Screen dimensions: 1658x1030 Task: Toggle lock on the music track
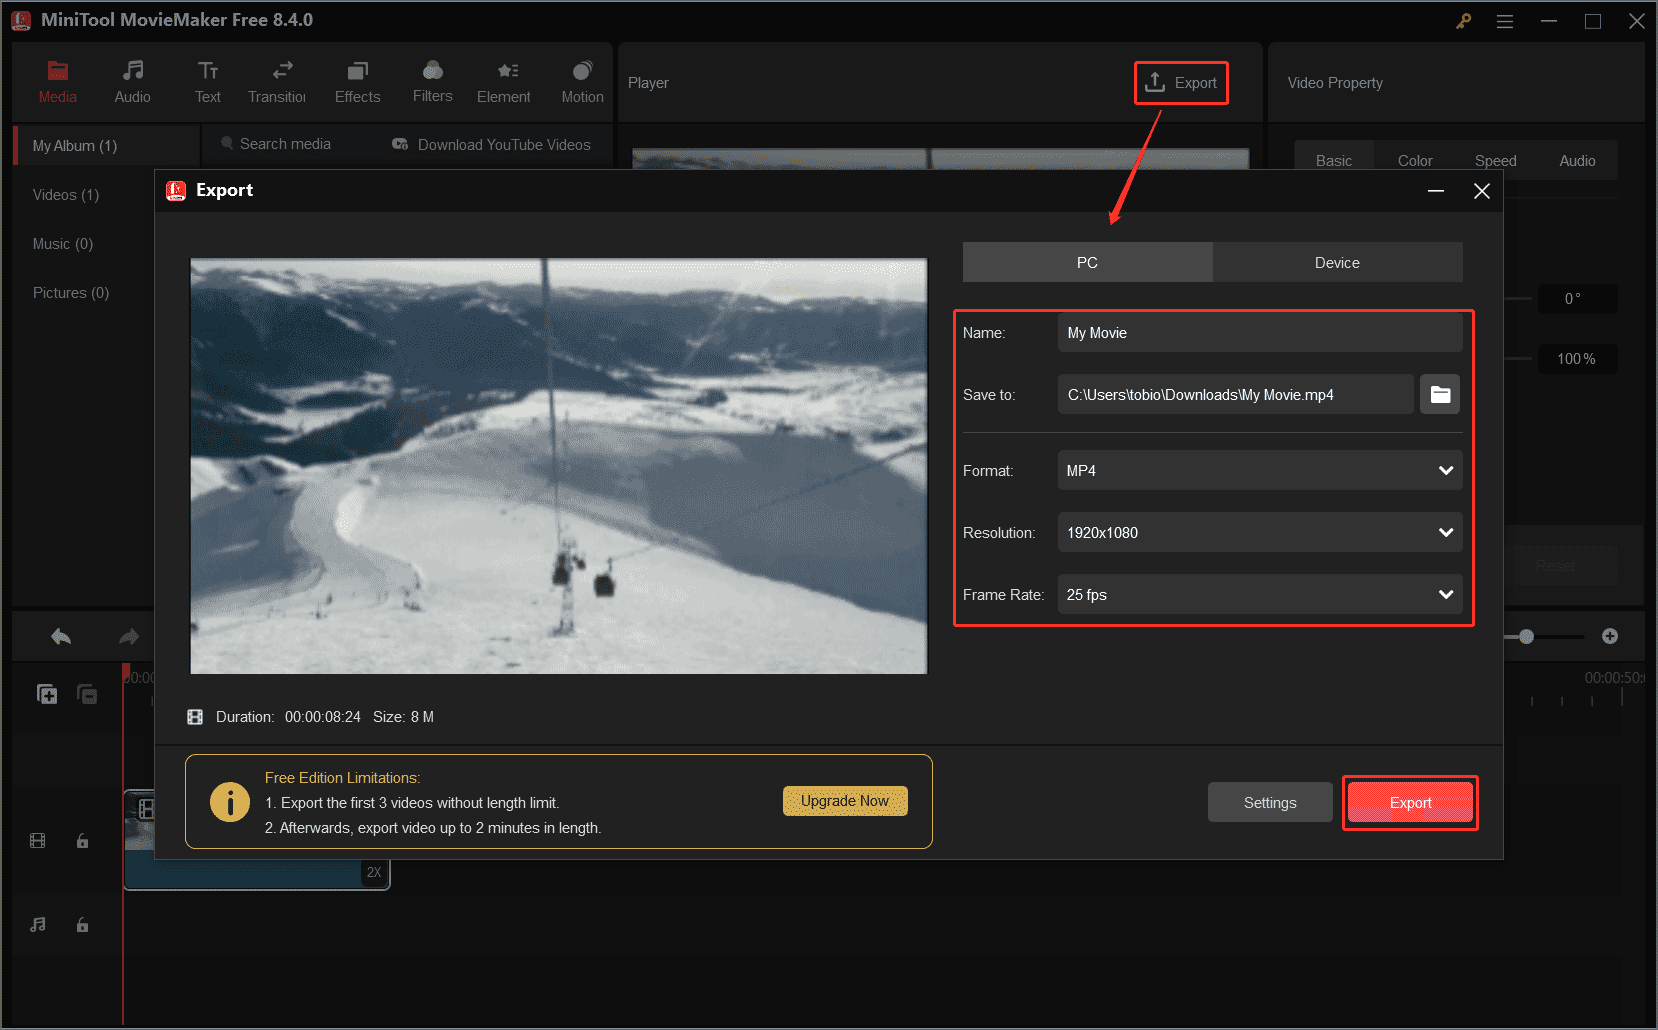[x=82, y=924]
